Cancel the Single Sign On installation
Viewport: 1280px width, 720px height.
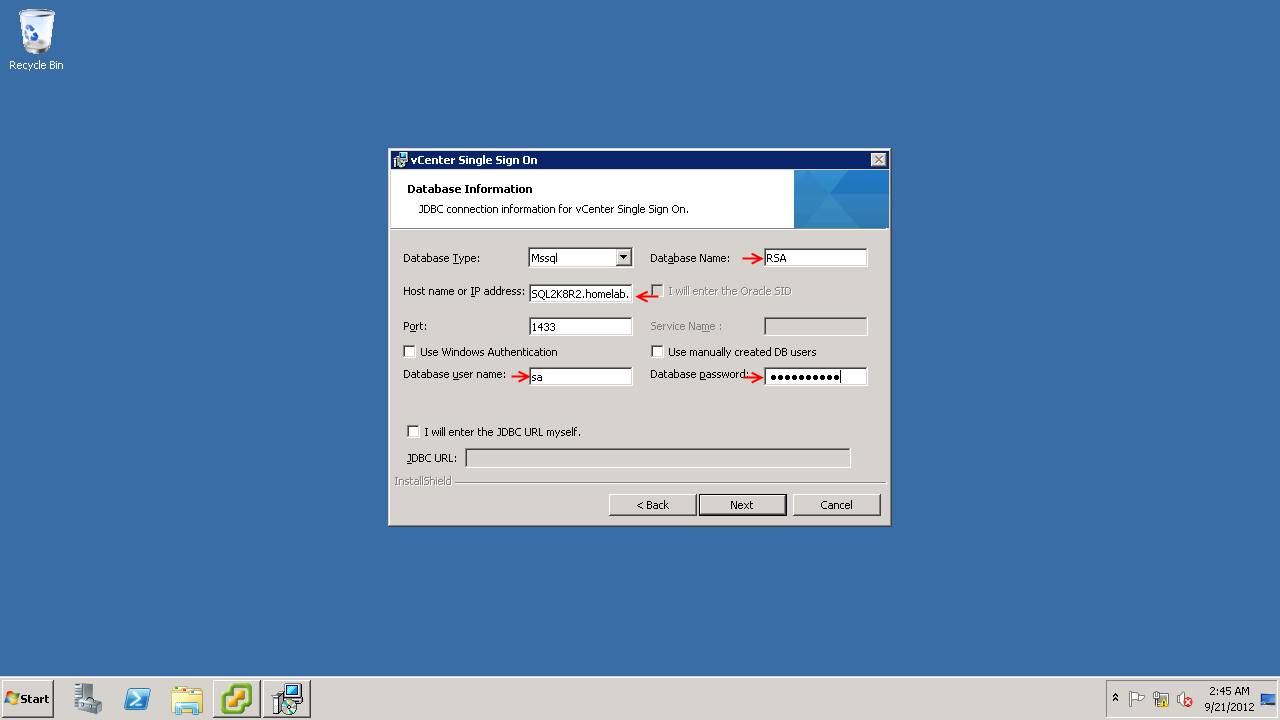[836, 505]
